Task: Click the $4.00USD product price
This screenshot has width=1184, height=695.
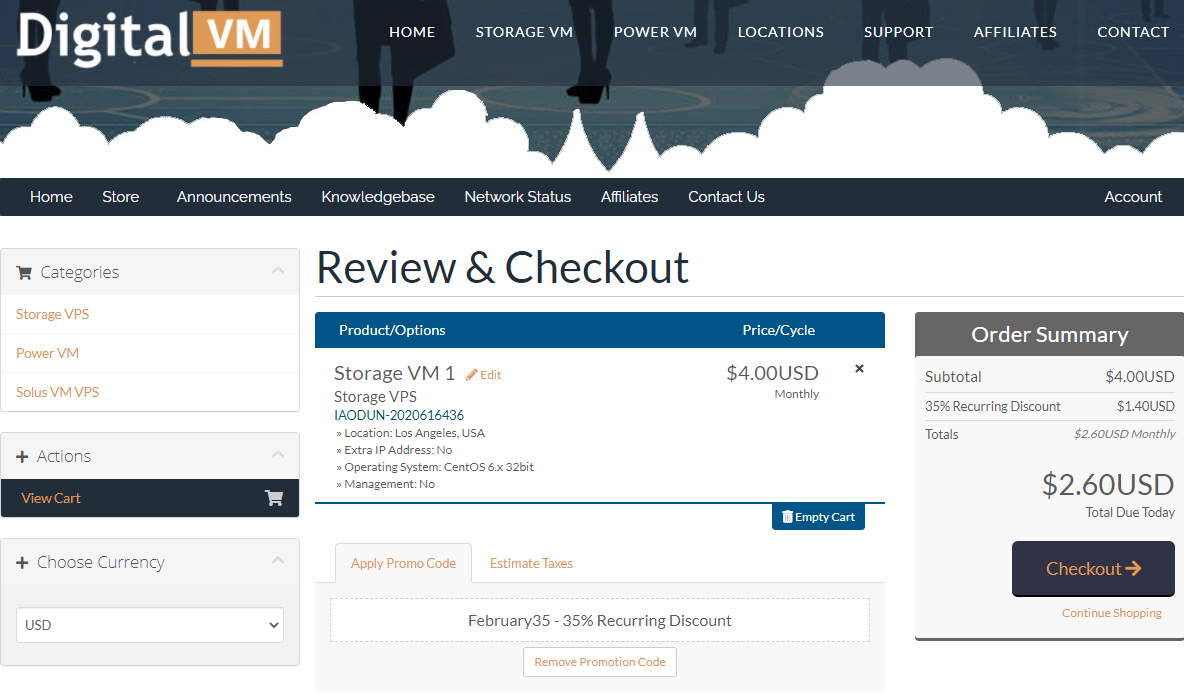Action: click(772, 373)
